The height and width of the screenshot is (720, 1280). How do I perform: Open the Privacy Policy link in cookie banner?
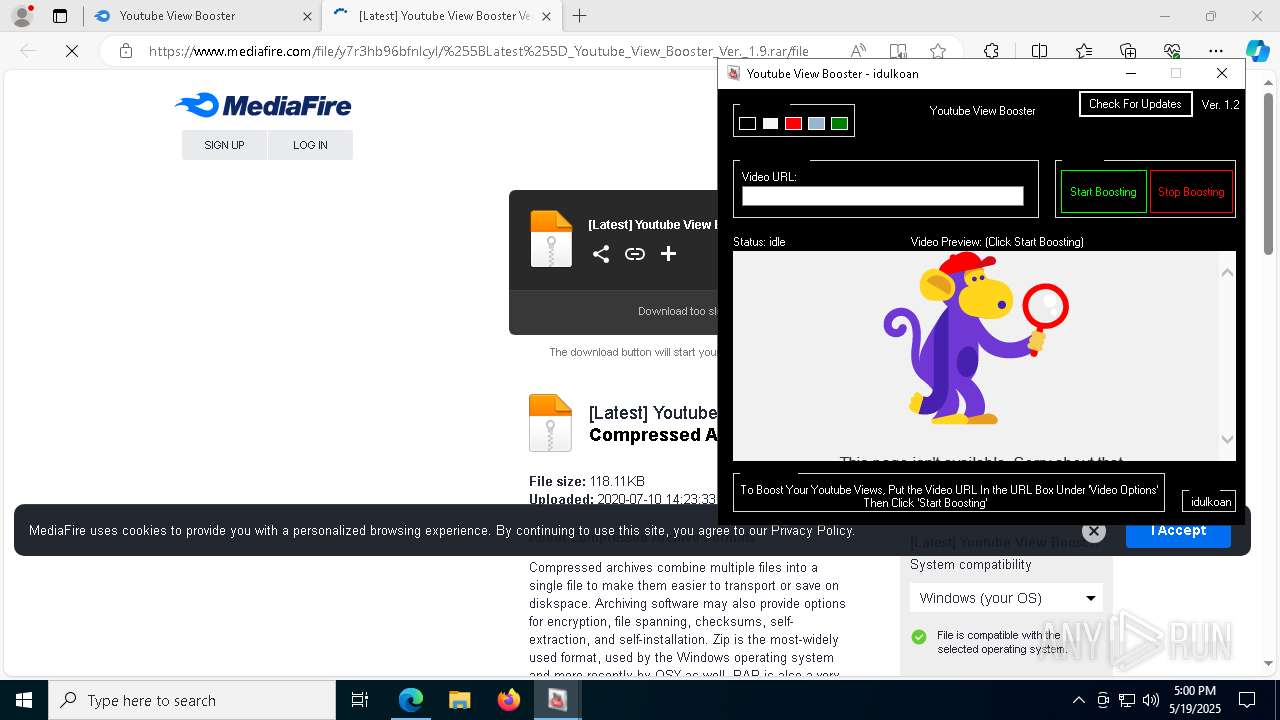pyautogui.click(x=812, y=531)
